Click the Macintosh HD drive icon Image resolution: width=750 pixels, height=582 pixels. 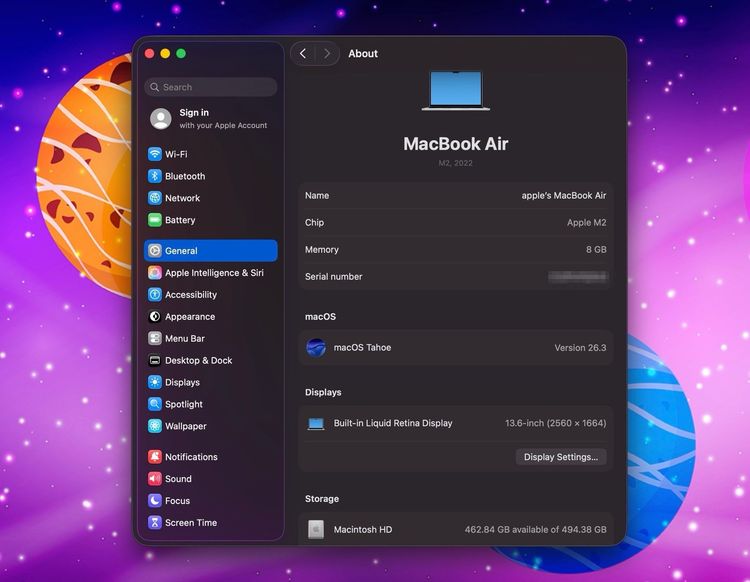point(316,529)
